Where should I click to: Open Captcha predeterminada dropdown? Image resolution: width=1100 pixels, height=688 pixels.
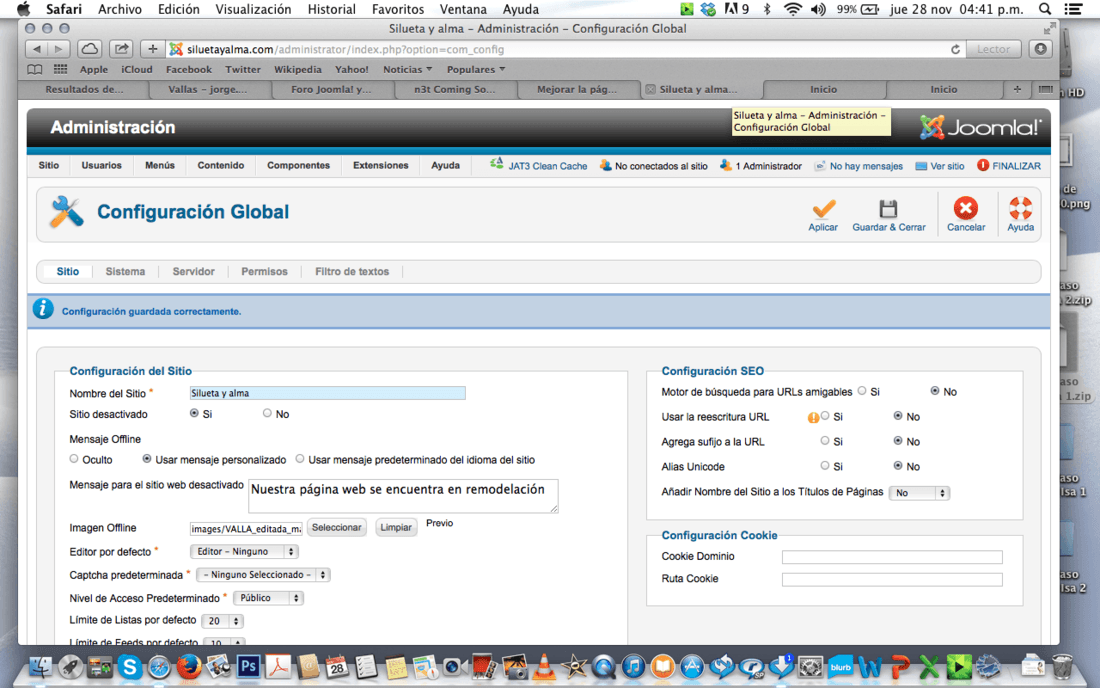[263, 574]
